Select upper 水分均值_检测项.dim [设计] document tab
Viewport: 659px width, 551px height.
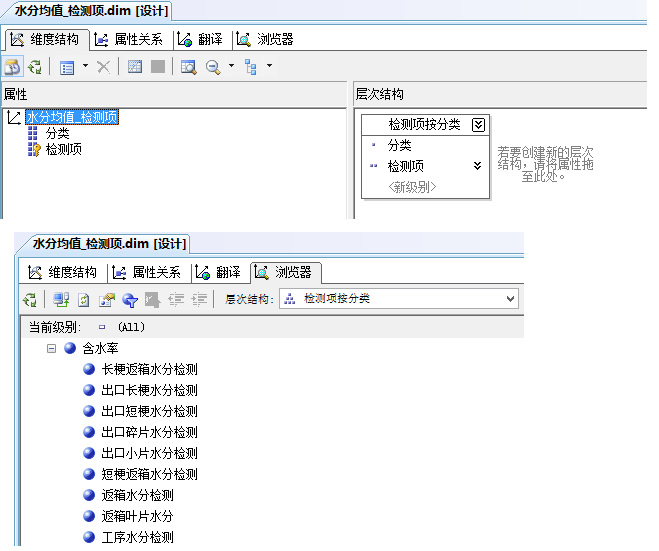coord(91,11)
